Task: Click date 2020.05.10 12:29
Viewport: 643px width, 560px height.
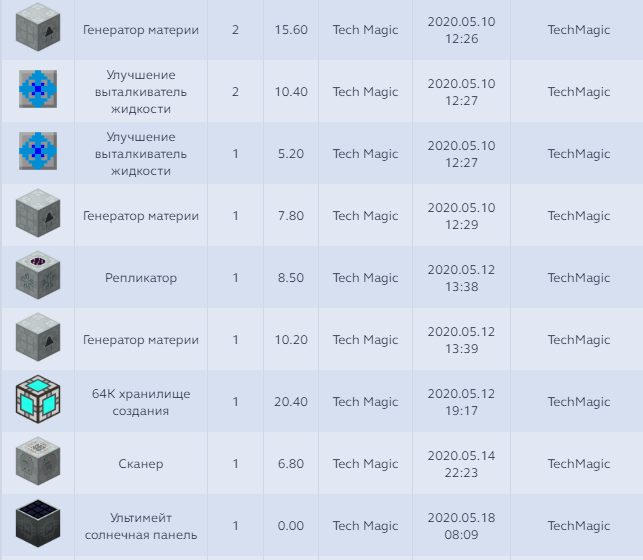Action: point(461,216)
